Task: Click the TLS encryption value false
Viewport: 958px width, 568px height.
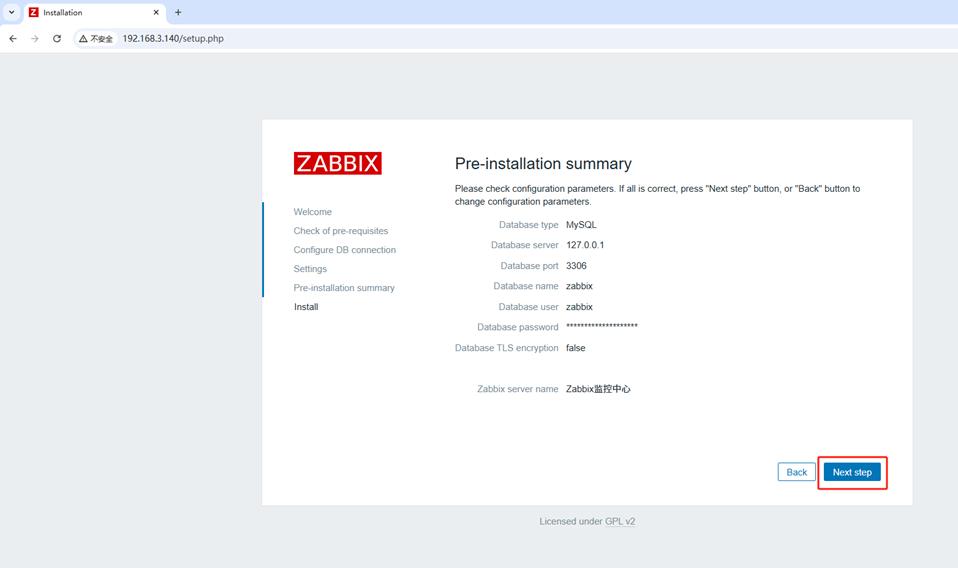Action: 576,348
